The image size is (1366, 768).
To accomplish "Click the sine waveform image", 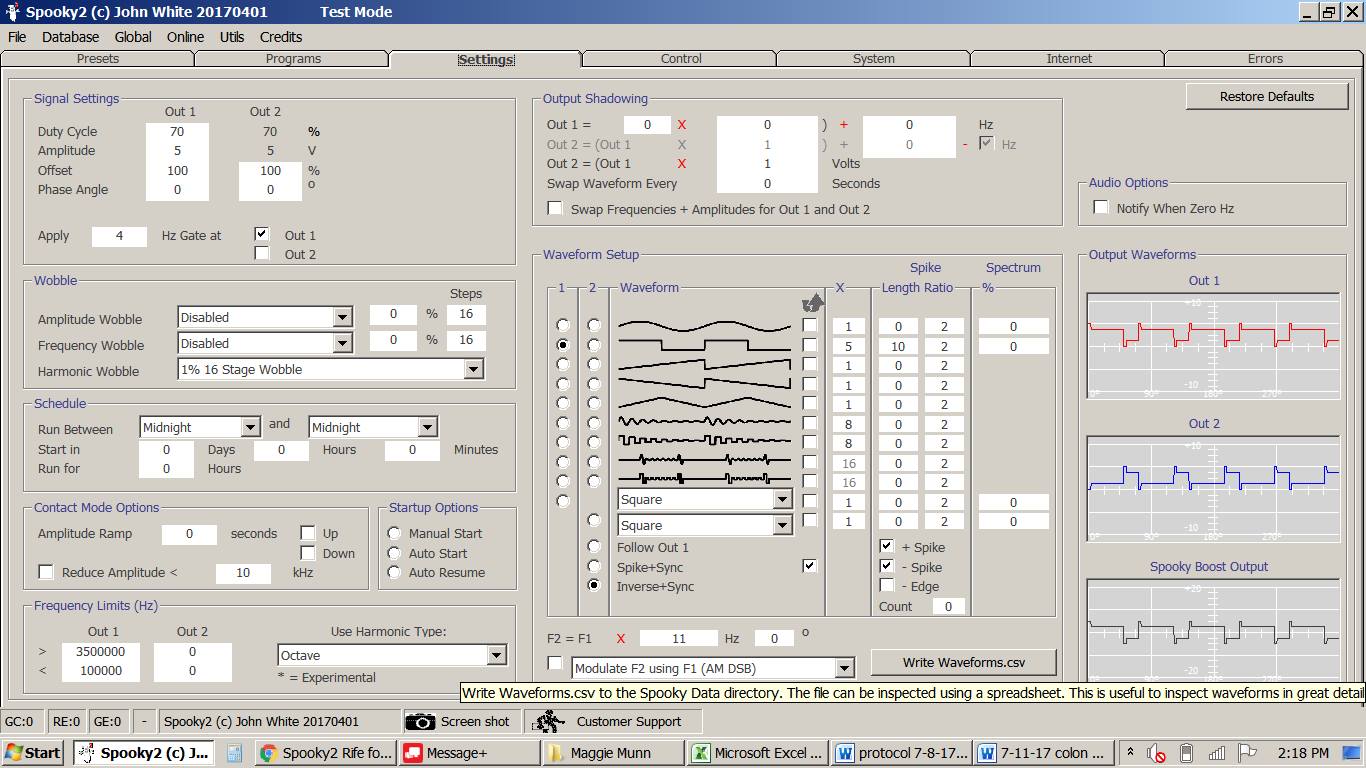I will (704, 326).
